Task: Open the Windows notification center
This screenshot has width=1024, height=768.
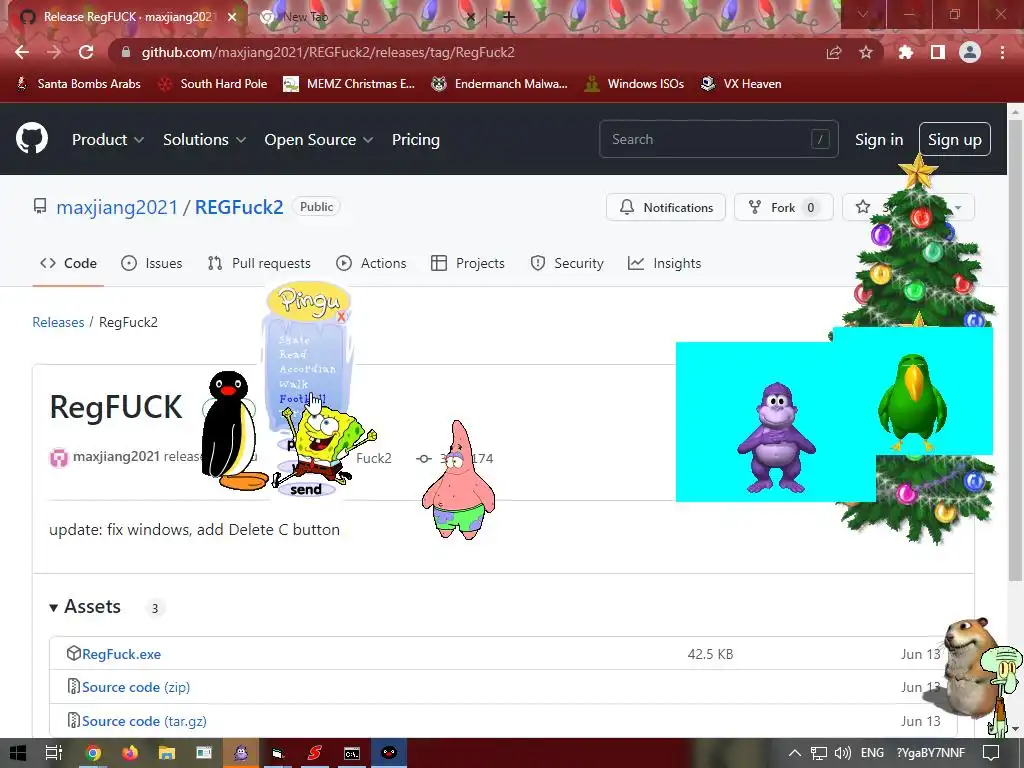Action: coord(991,753)
